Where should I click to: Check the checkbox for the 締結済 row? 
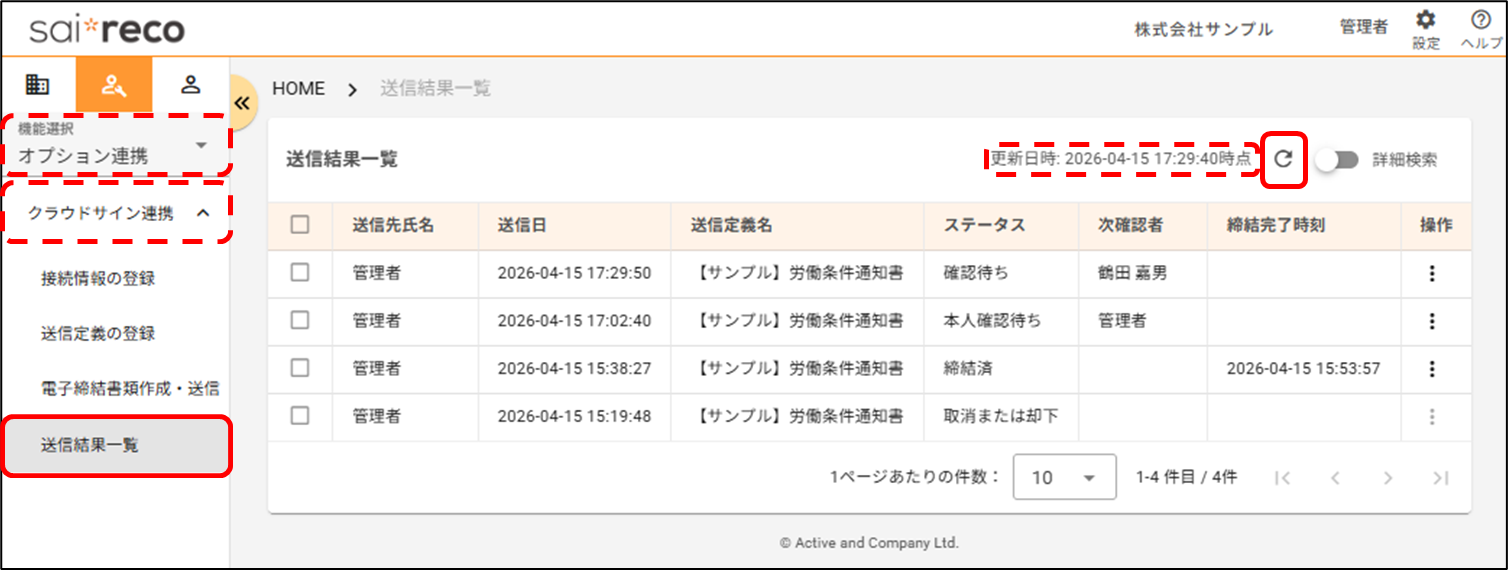point(300,368)
